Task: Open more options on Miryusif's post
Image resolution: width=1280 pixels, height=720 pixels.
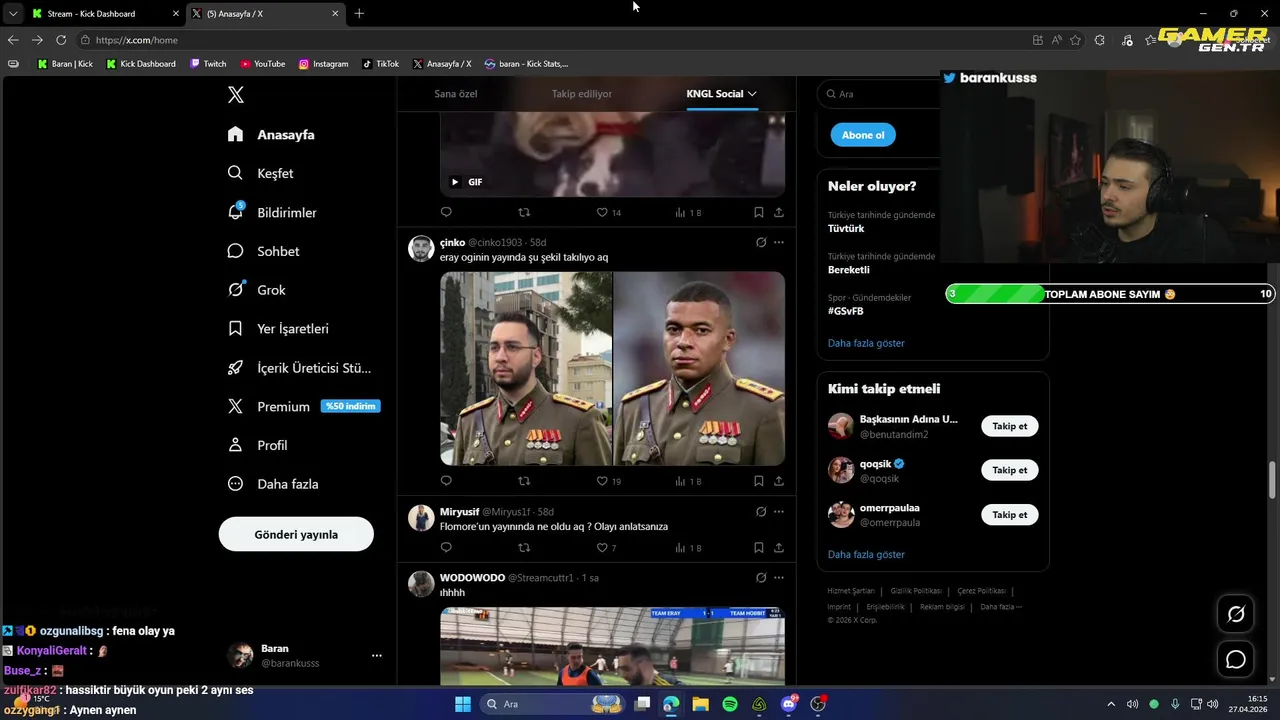Action: 779,511
